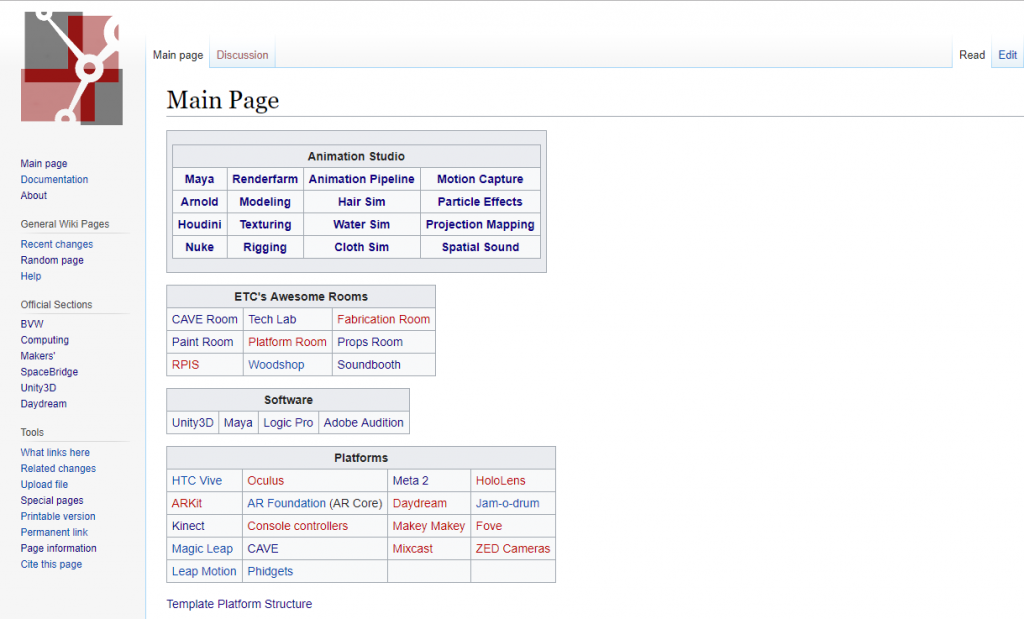Click the Hair Sim link
Viewport: 1024px width, 619px height.
(x=362, y=202)
